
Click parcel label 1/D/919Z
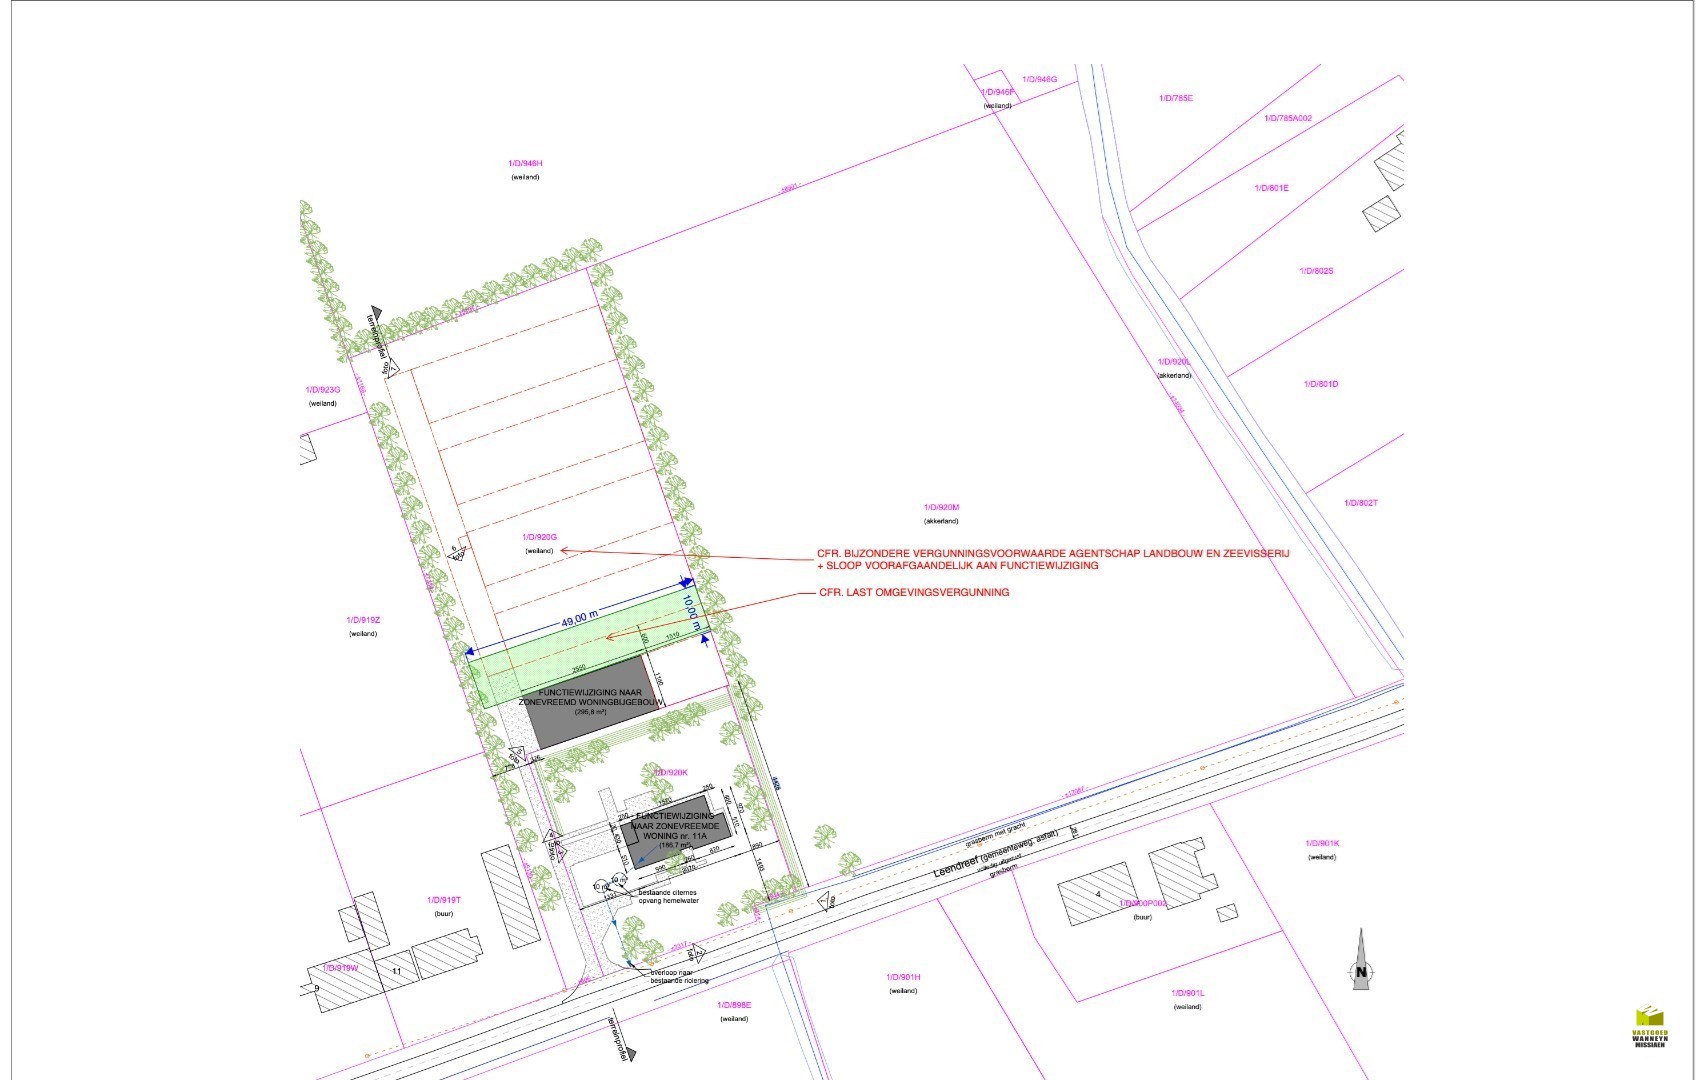click(x=363, y=620)
